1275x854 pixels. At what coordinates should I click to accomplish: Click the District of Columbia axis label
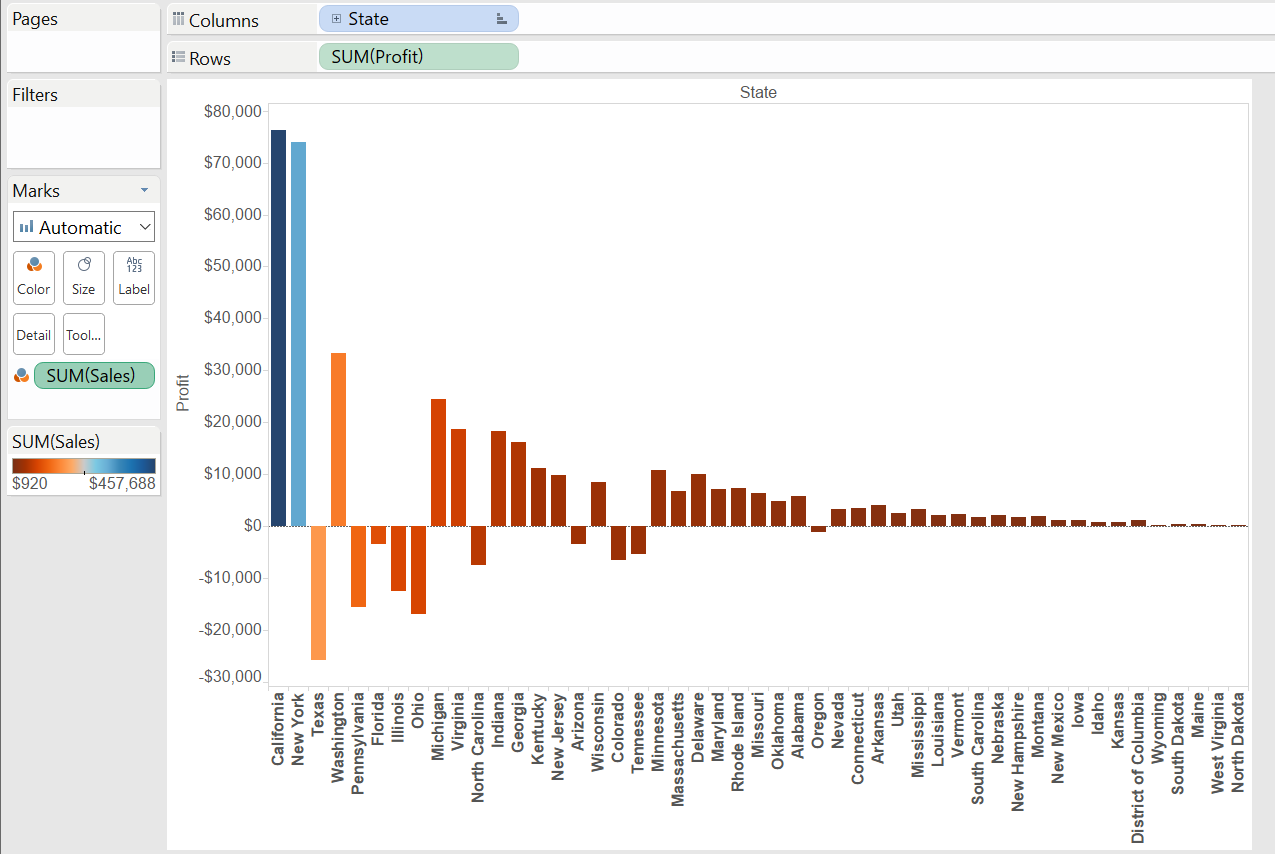click(x=1138, y=768)
